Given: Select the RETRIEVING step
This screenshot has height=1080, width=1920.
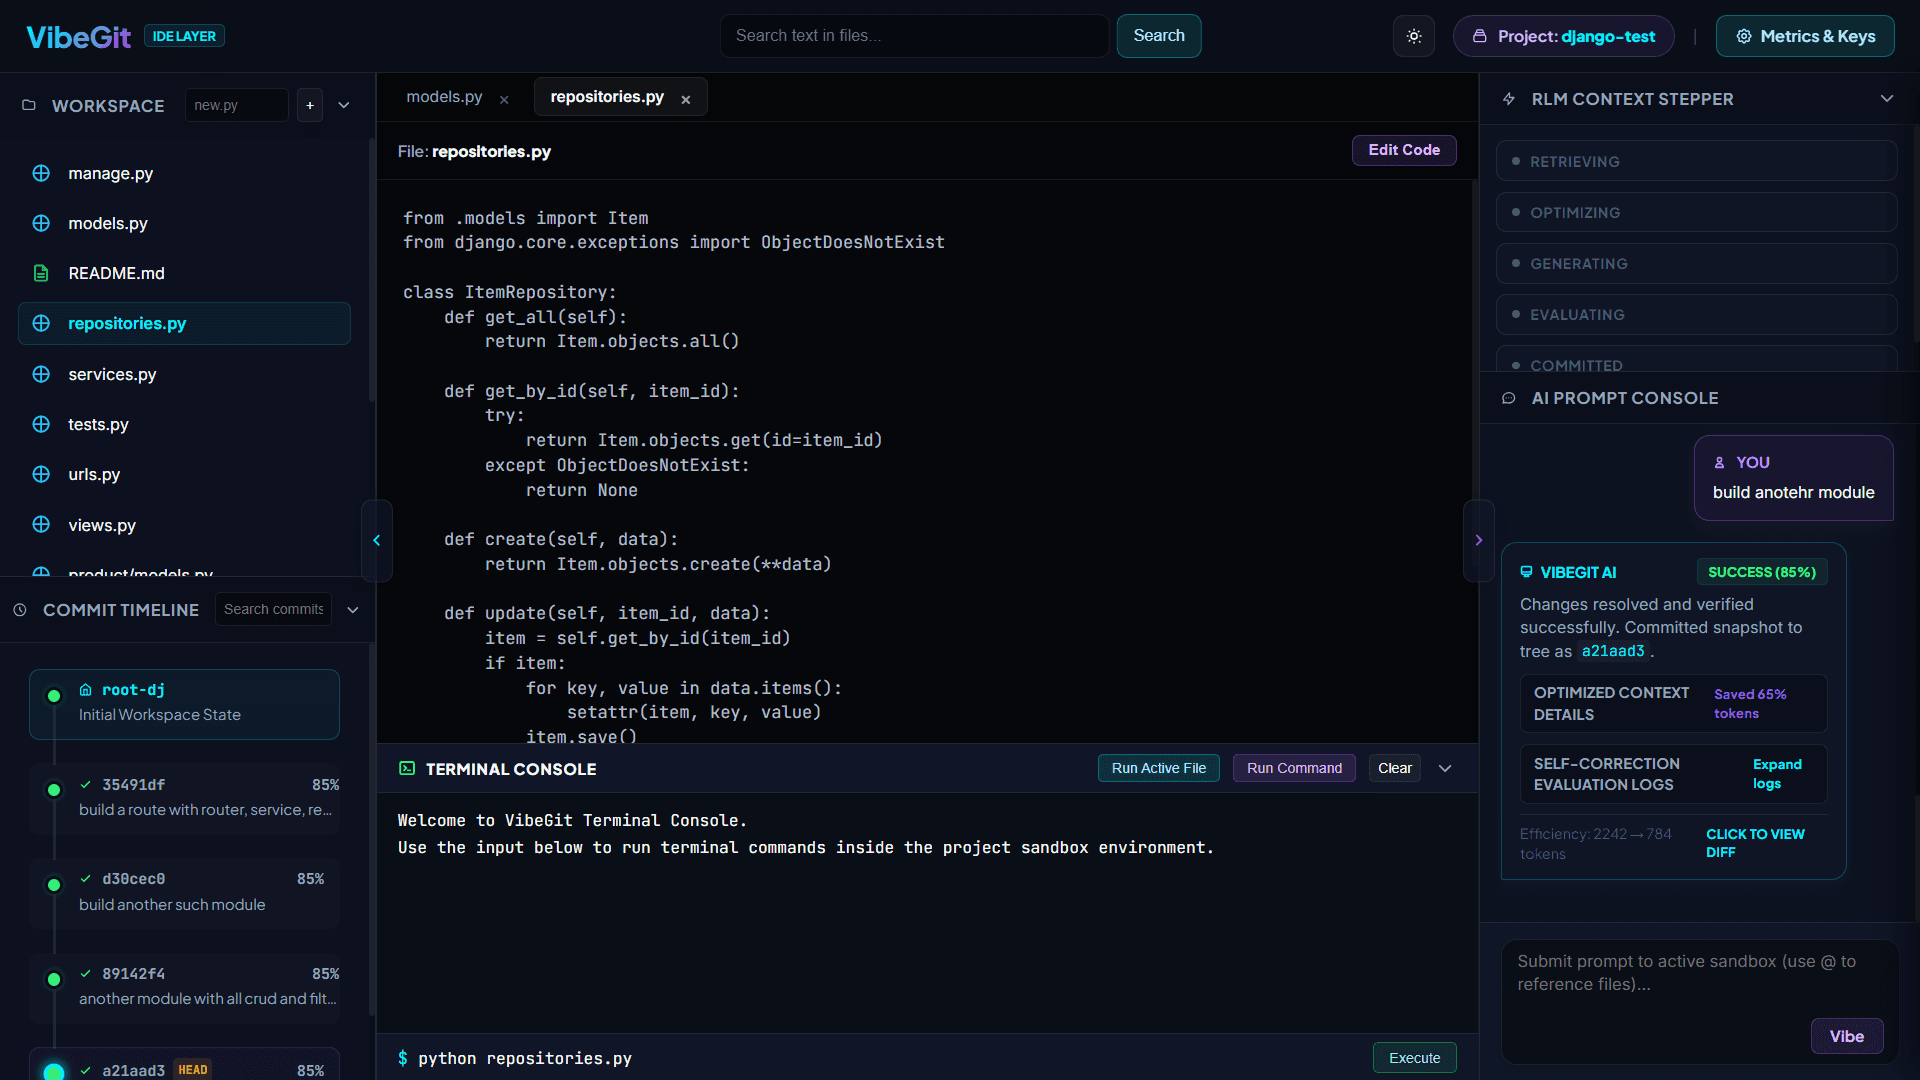Looking at the screenshot, I should tap(1696, 161).
